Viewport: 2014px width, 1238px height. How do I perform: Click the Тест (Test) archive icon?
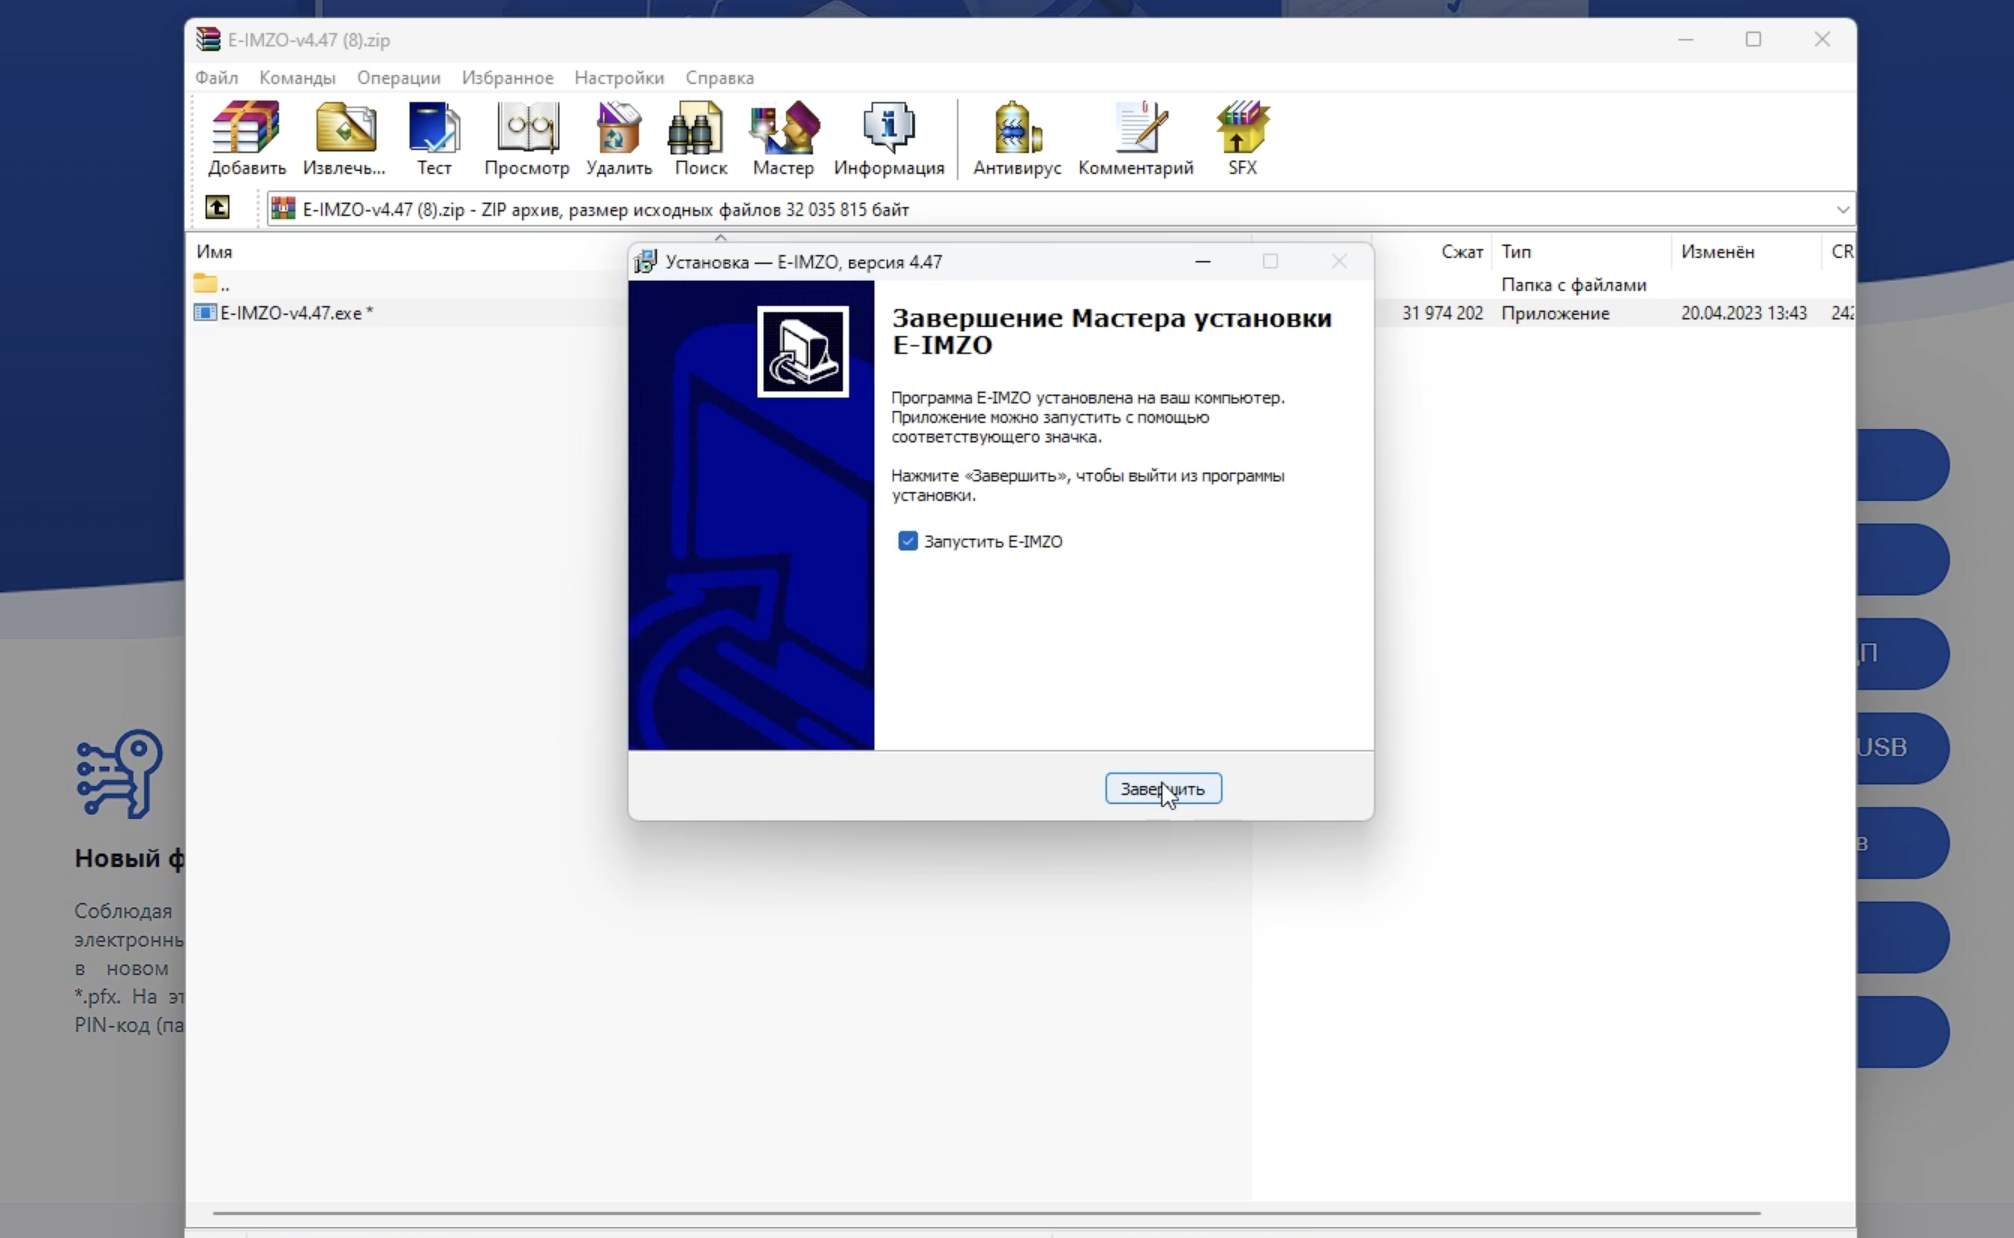tap(434, 138)
